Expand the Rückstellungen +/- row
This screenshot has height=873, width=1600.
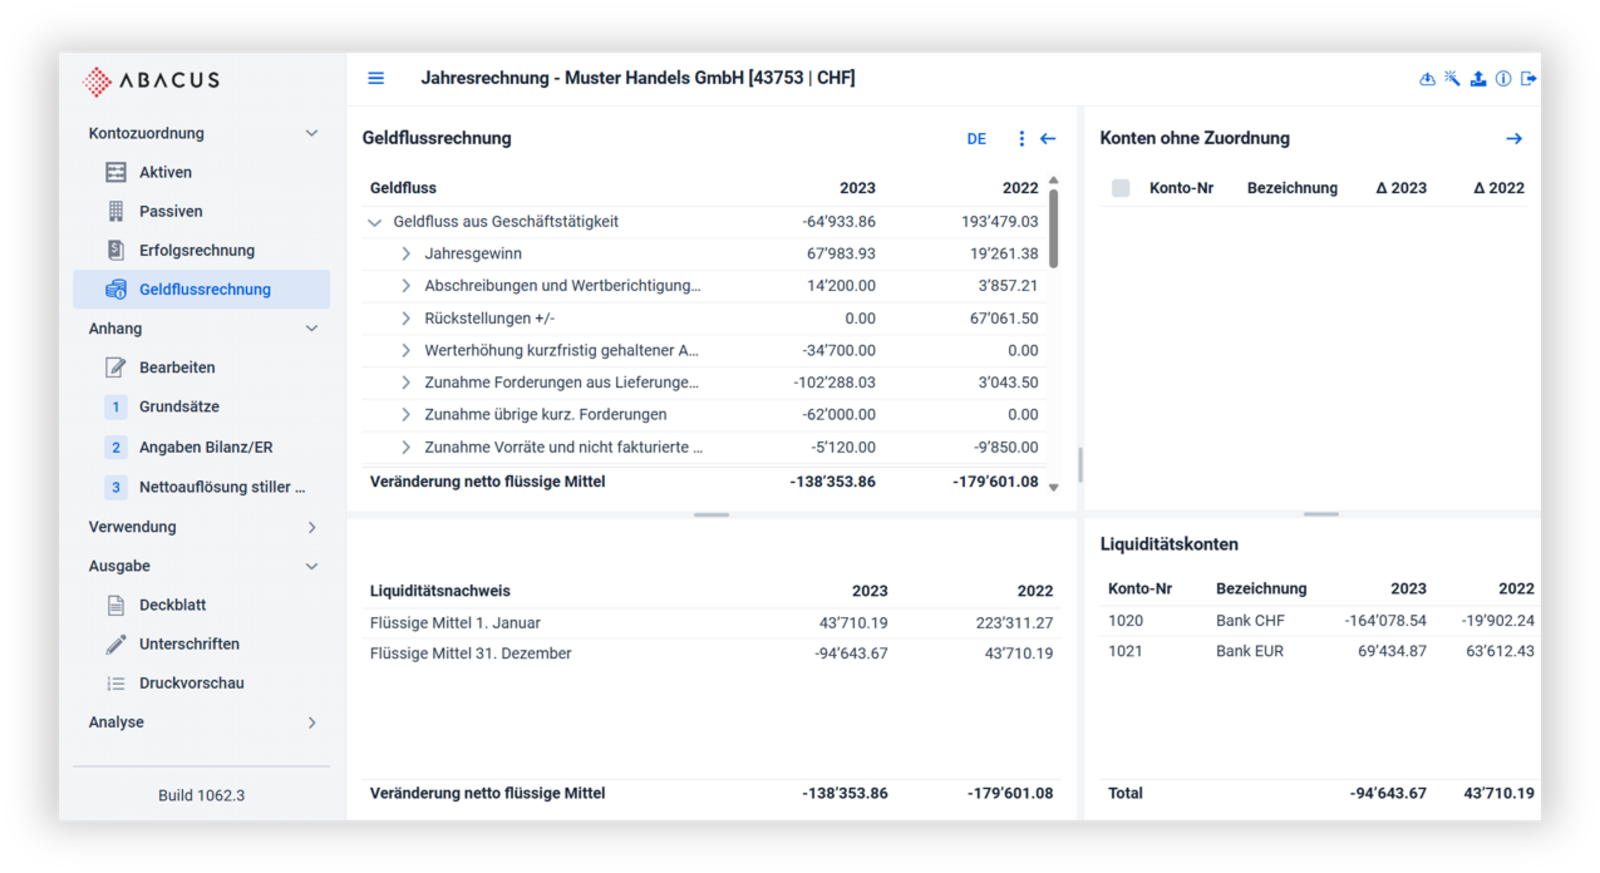click(x=406, y=319)
